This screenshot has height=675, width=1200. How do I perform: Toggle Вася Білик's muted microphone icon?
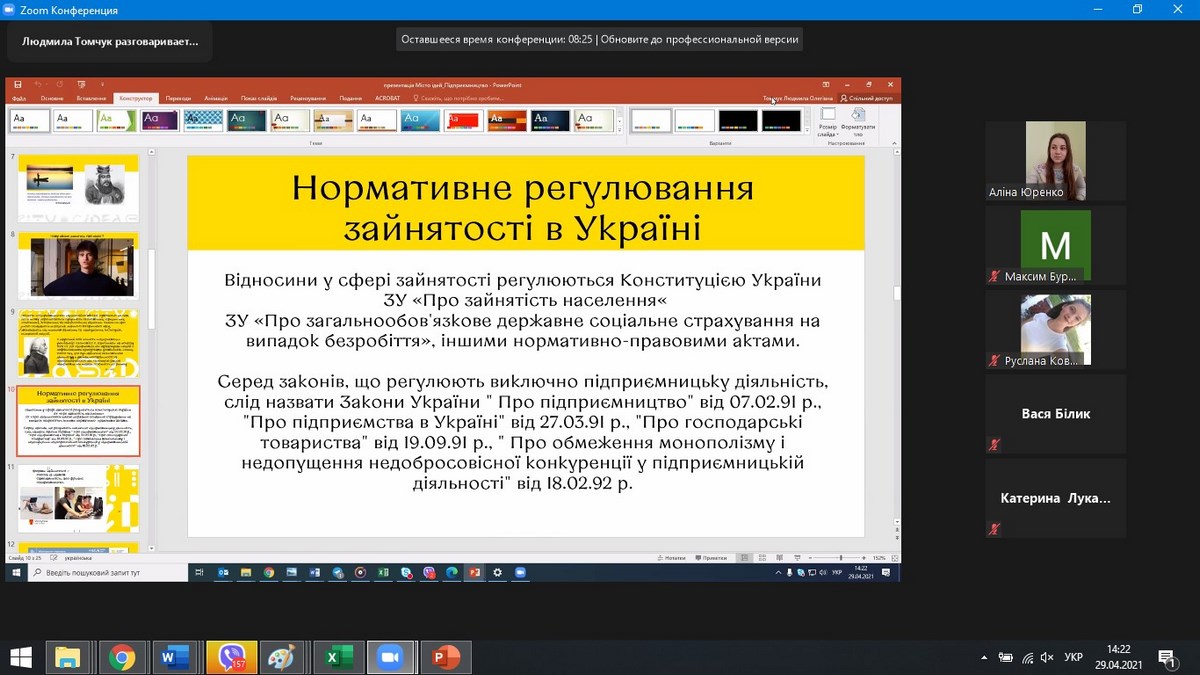[994, 444]
